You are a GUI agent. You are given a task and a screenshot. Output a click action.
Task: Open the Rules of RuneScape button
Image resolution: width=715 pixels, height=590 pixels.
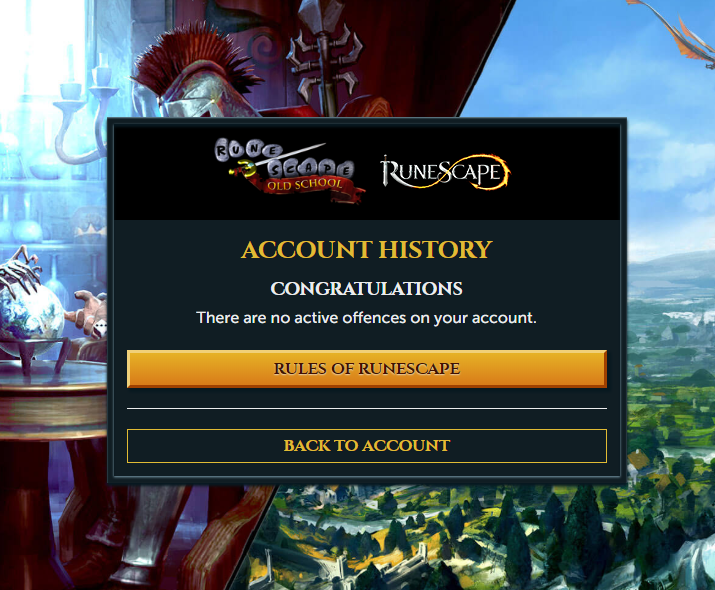click(x=367, y=369)
